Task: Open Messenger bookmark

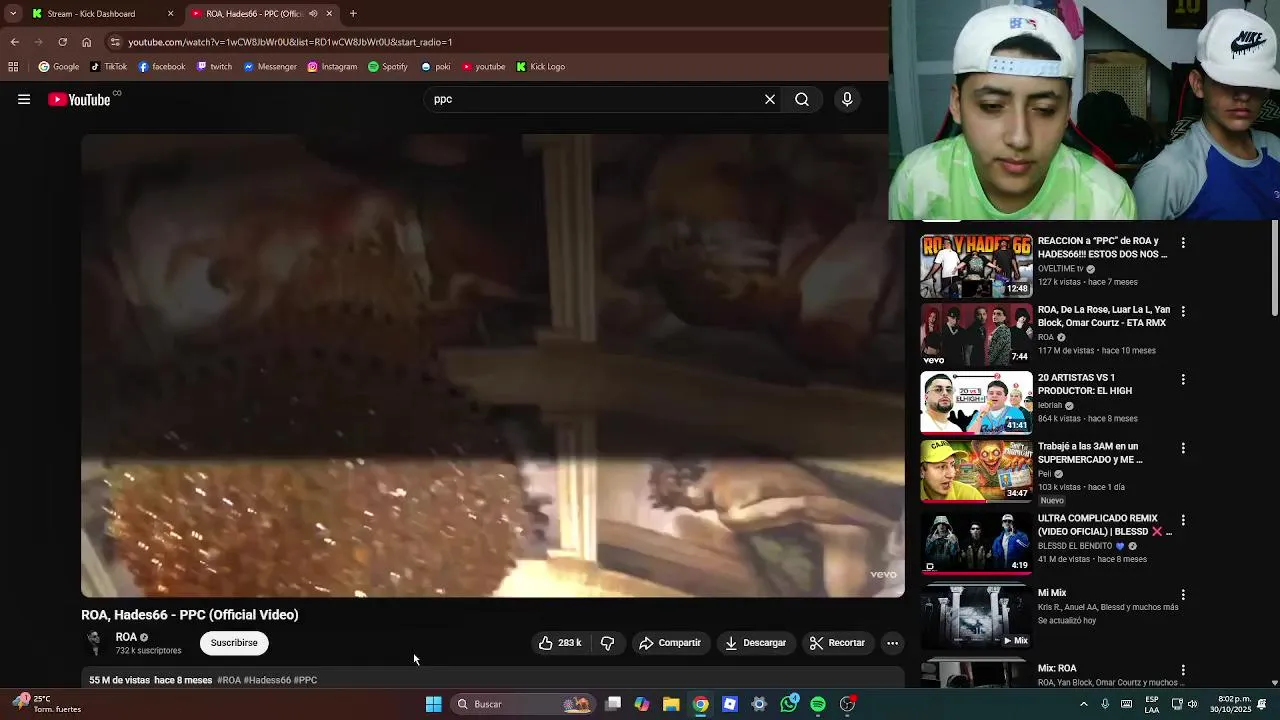Action: pos(270,67)
